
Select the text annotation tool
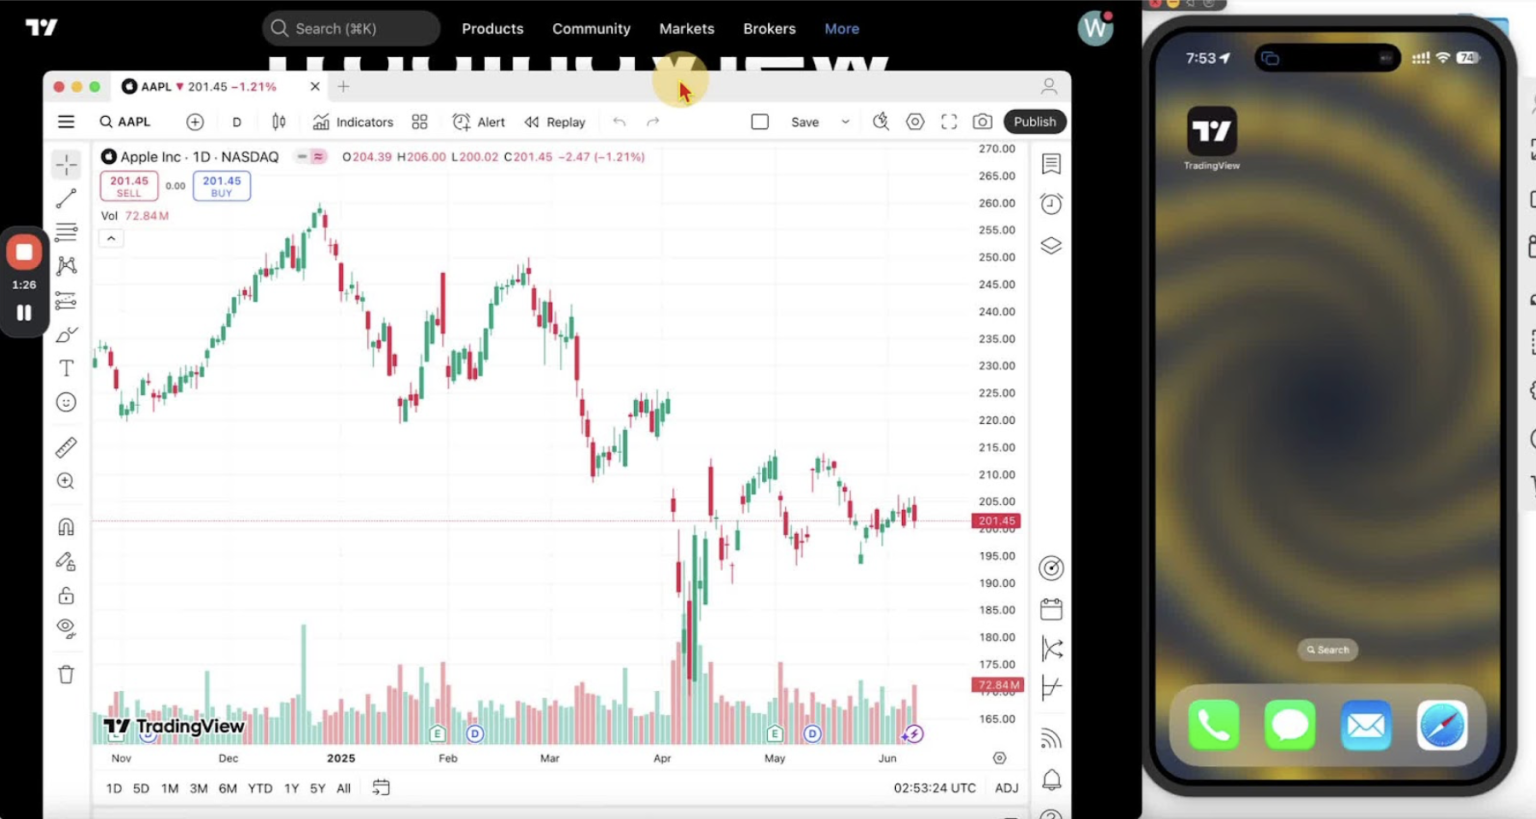tap(65, 367)
